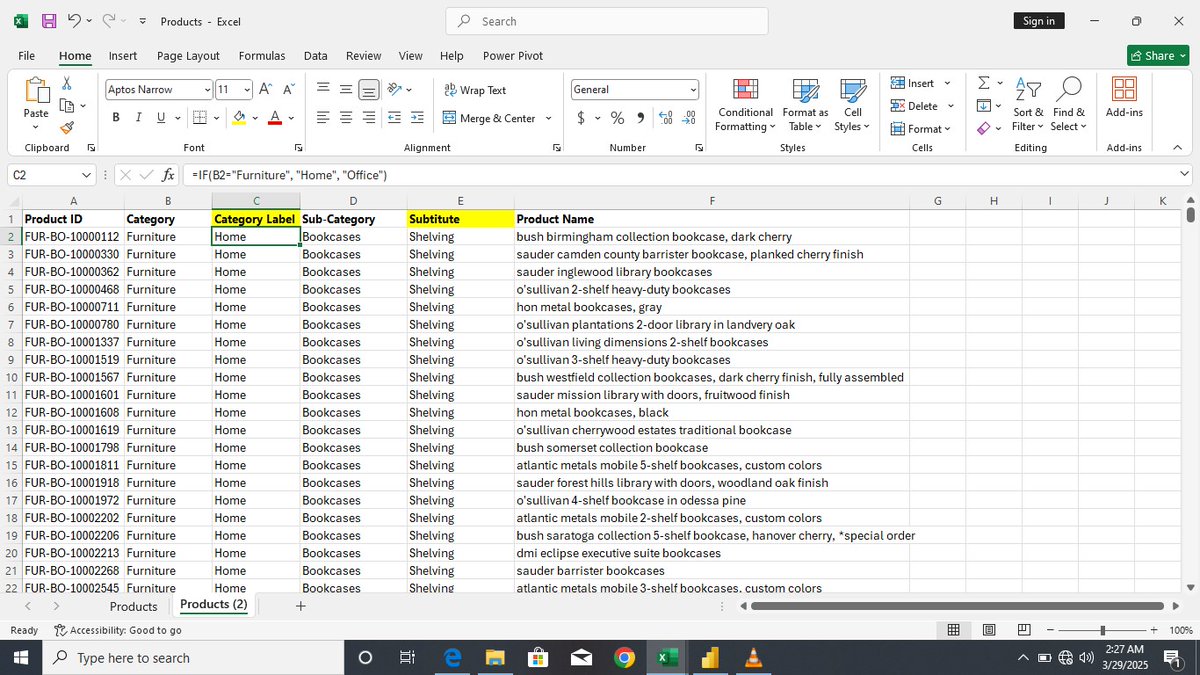
Task: Click Increase Decimal icon
Action: tap(667, 118)
